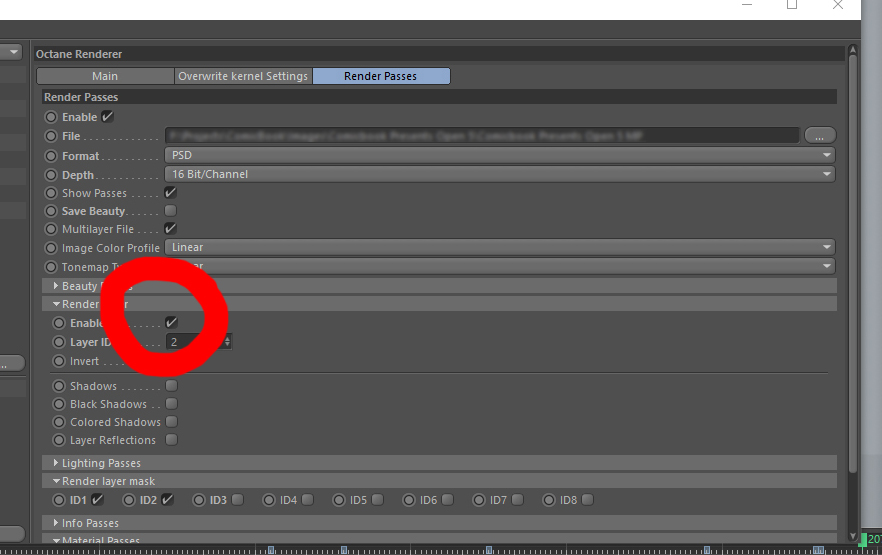882x555 pixels.
Task: Check the ID8 mask checkbox
Action: [587, 499]
